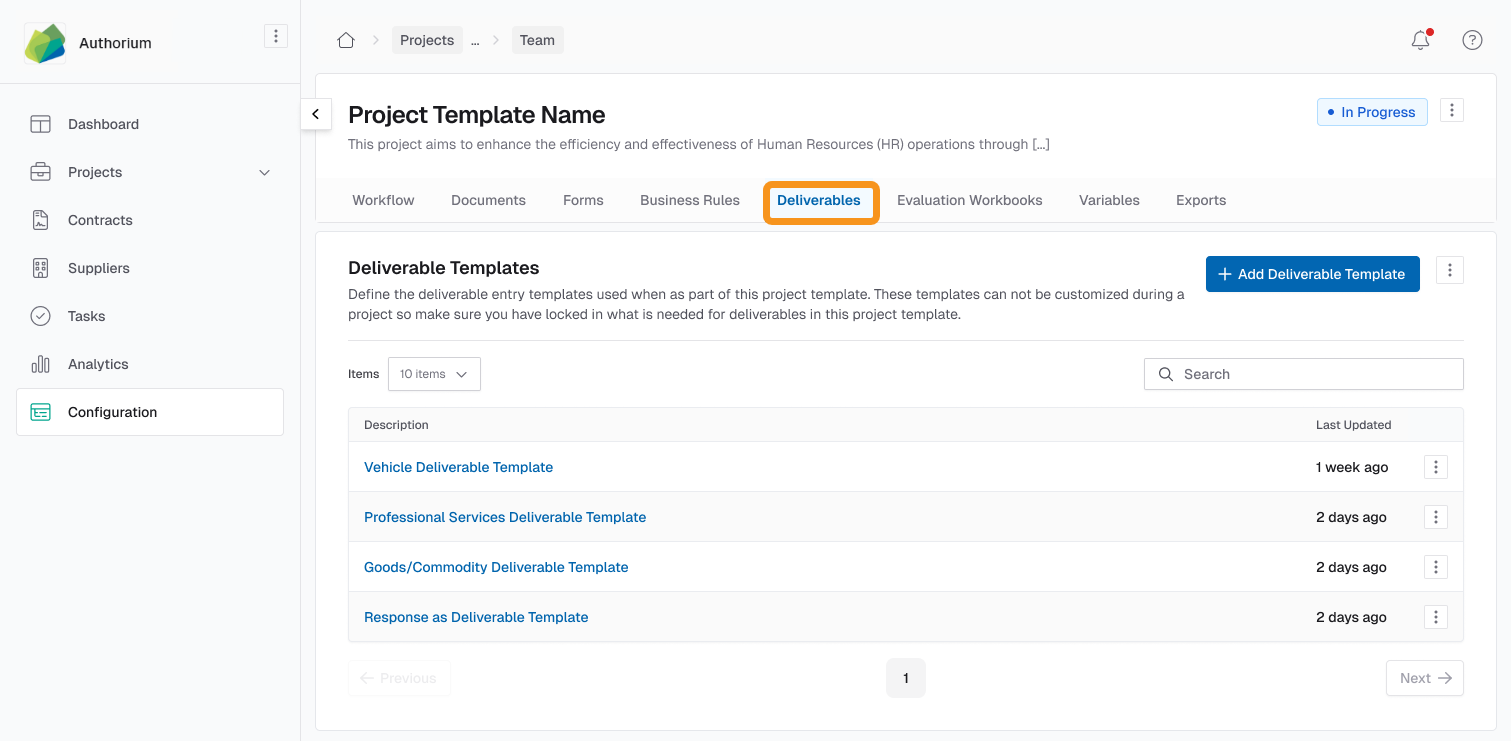Screen dimensions: 1511x741
Task: Click the In Progress status pill
Action: (x=1371, y=112)
